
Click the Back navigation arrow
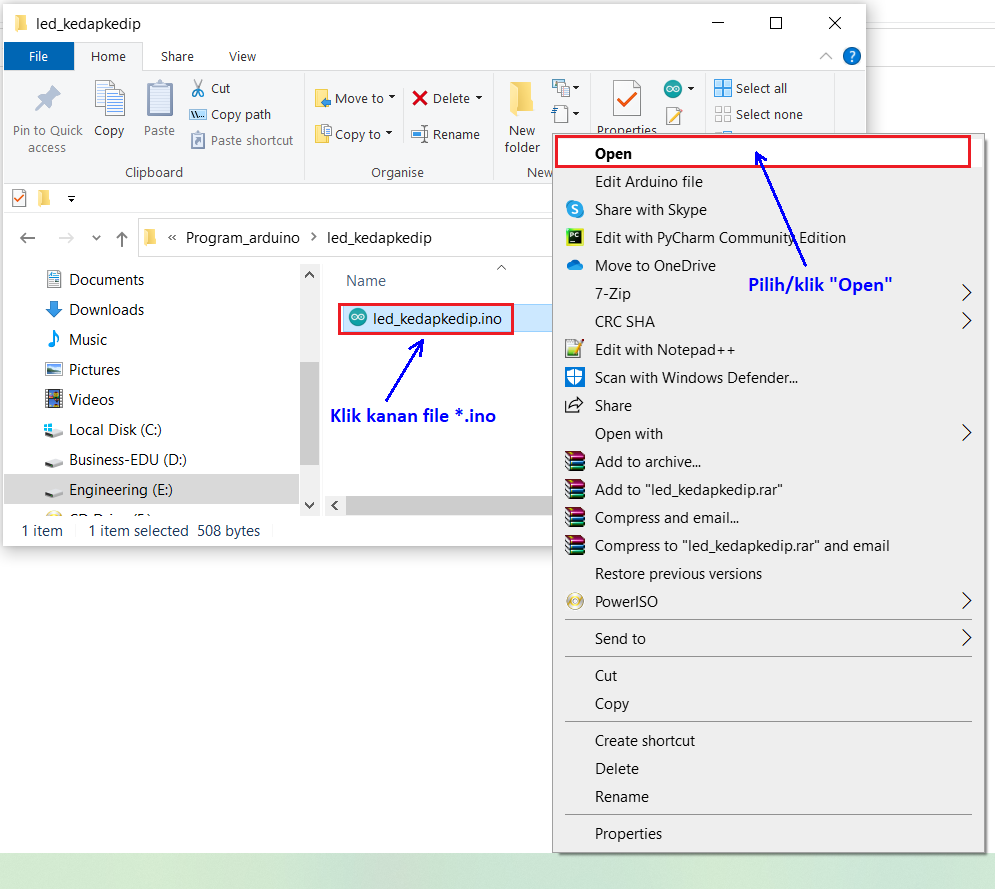click(x=27, y=238)
